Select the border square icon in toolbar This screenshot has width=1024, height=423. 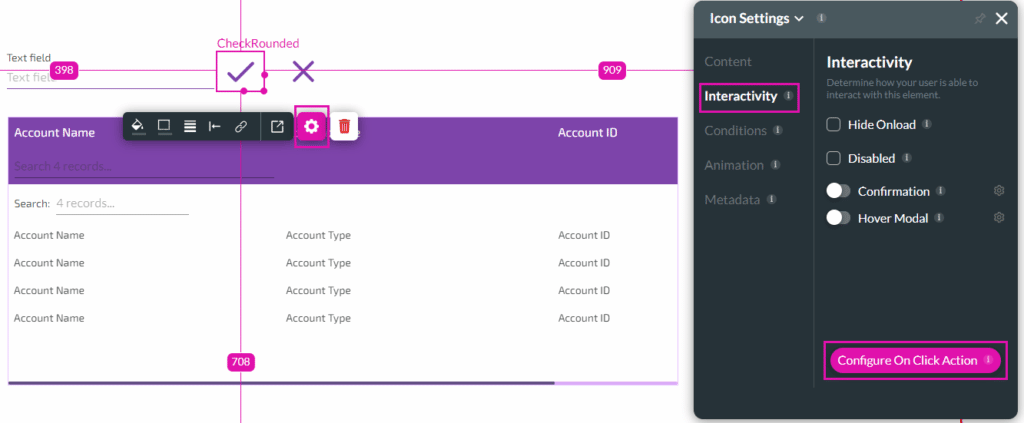click(164, 126)
